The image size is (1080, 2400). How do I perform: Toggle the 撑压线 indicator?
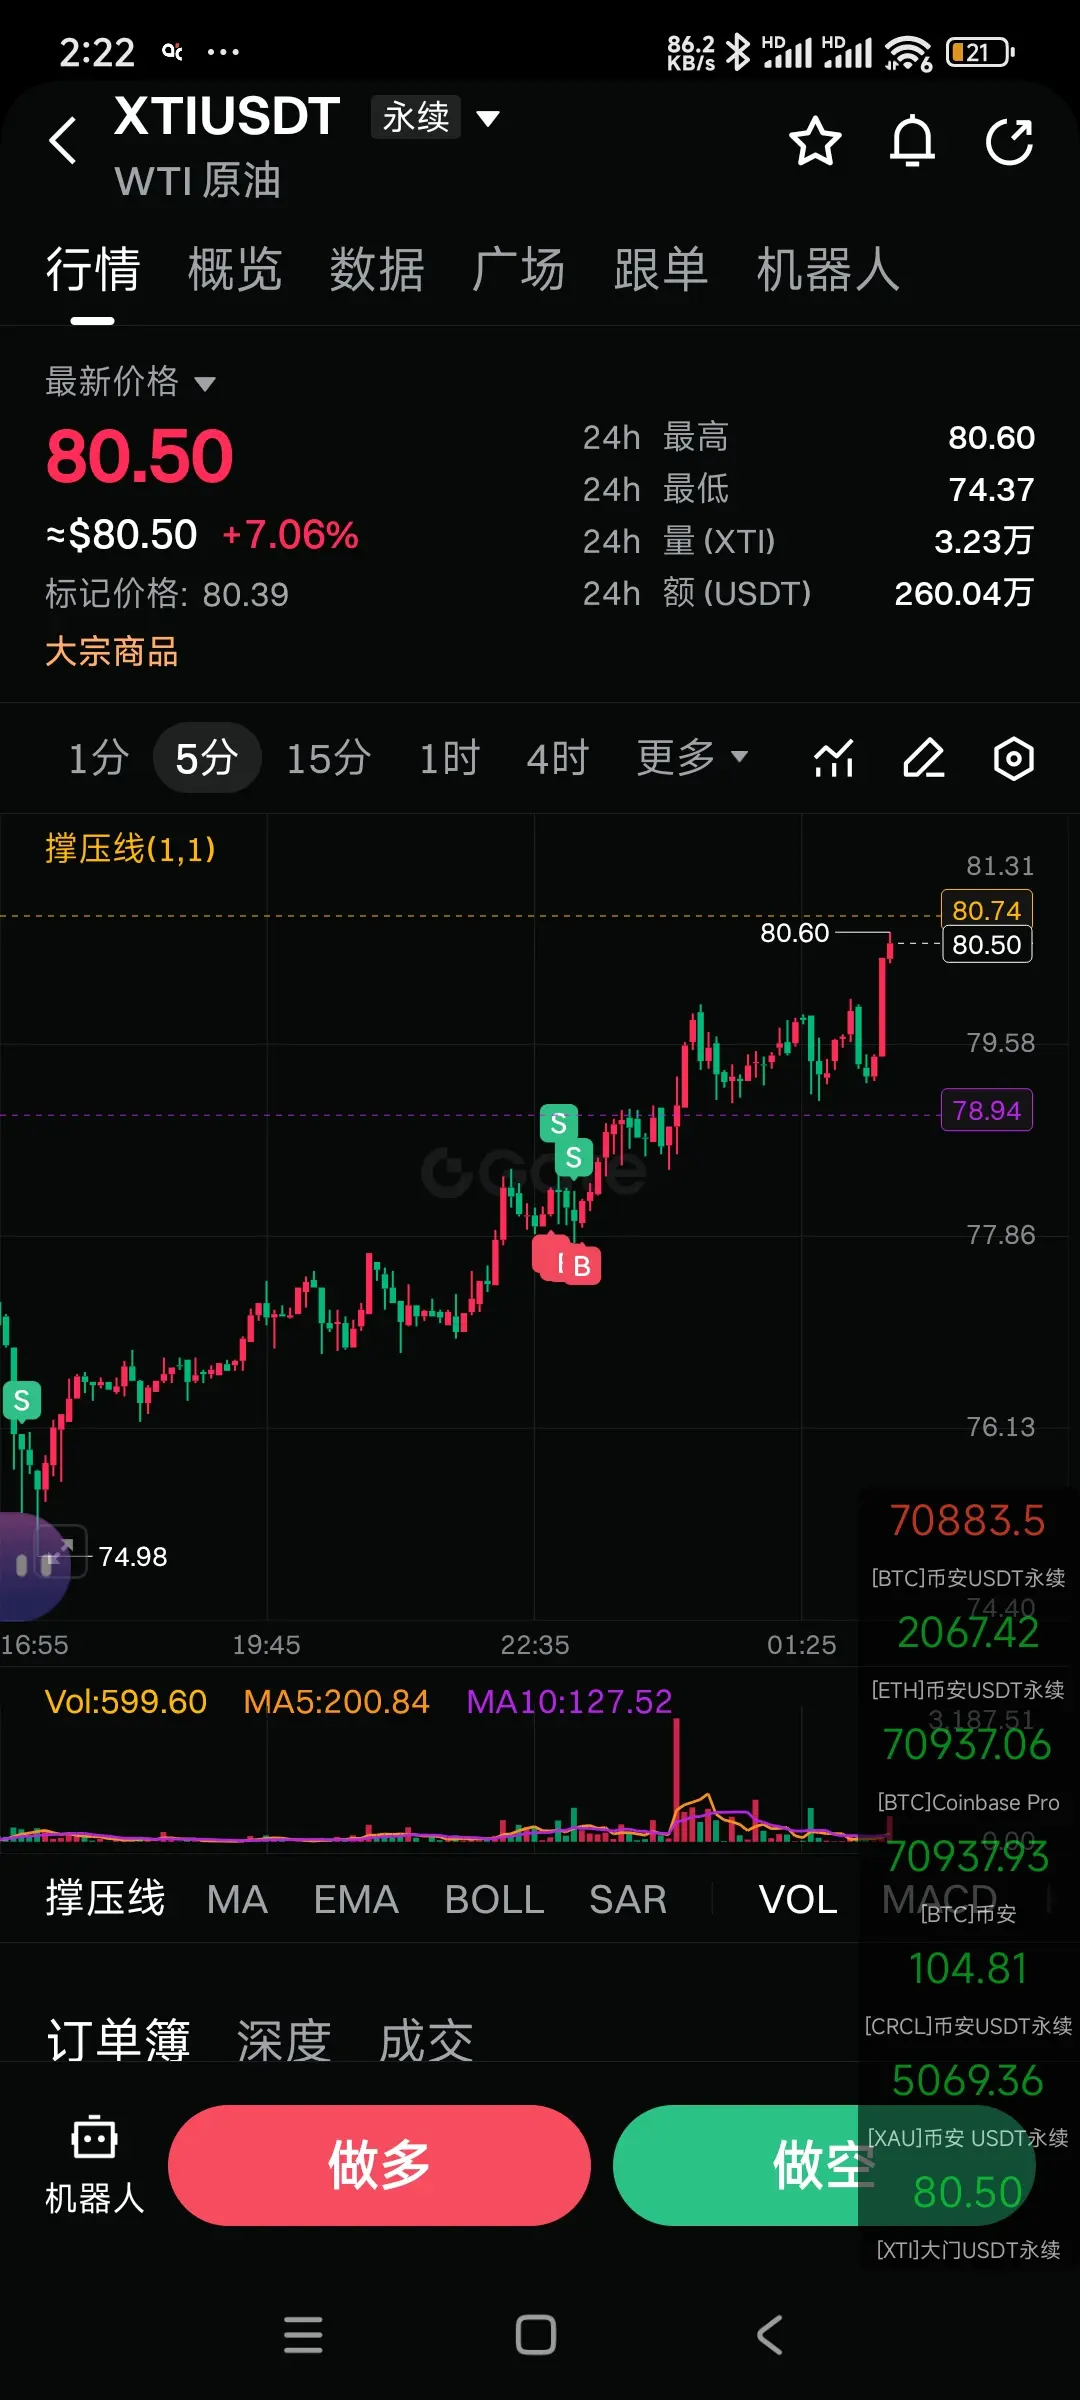105,1899
